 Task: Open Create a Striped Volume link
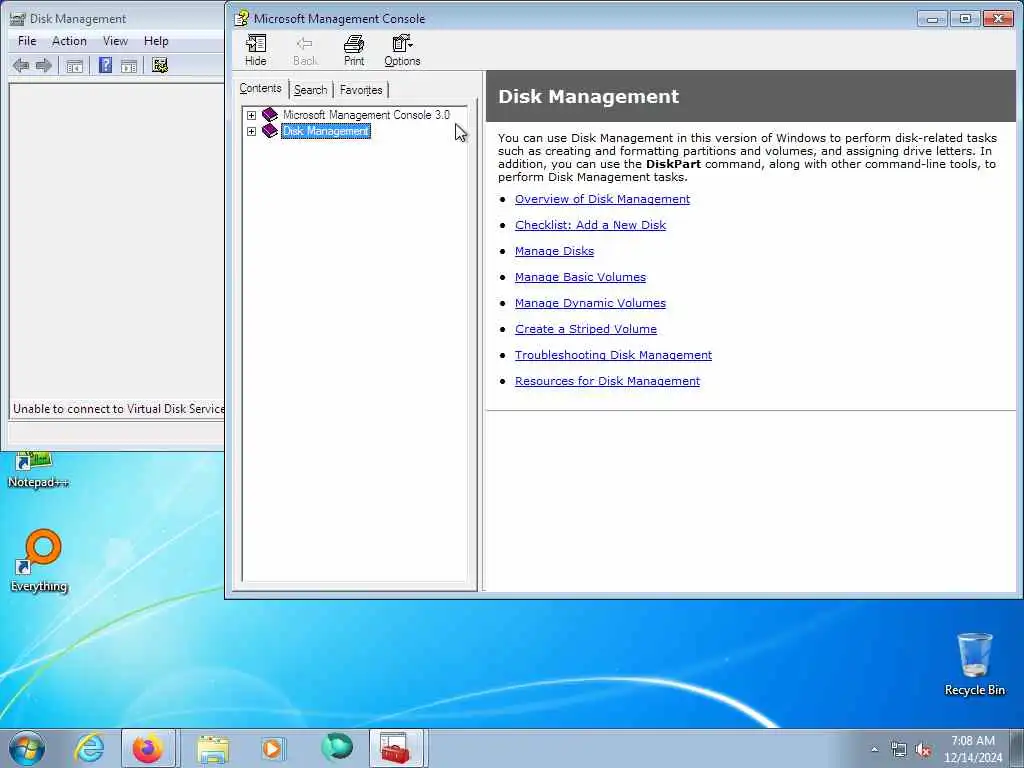click(586, 329)
